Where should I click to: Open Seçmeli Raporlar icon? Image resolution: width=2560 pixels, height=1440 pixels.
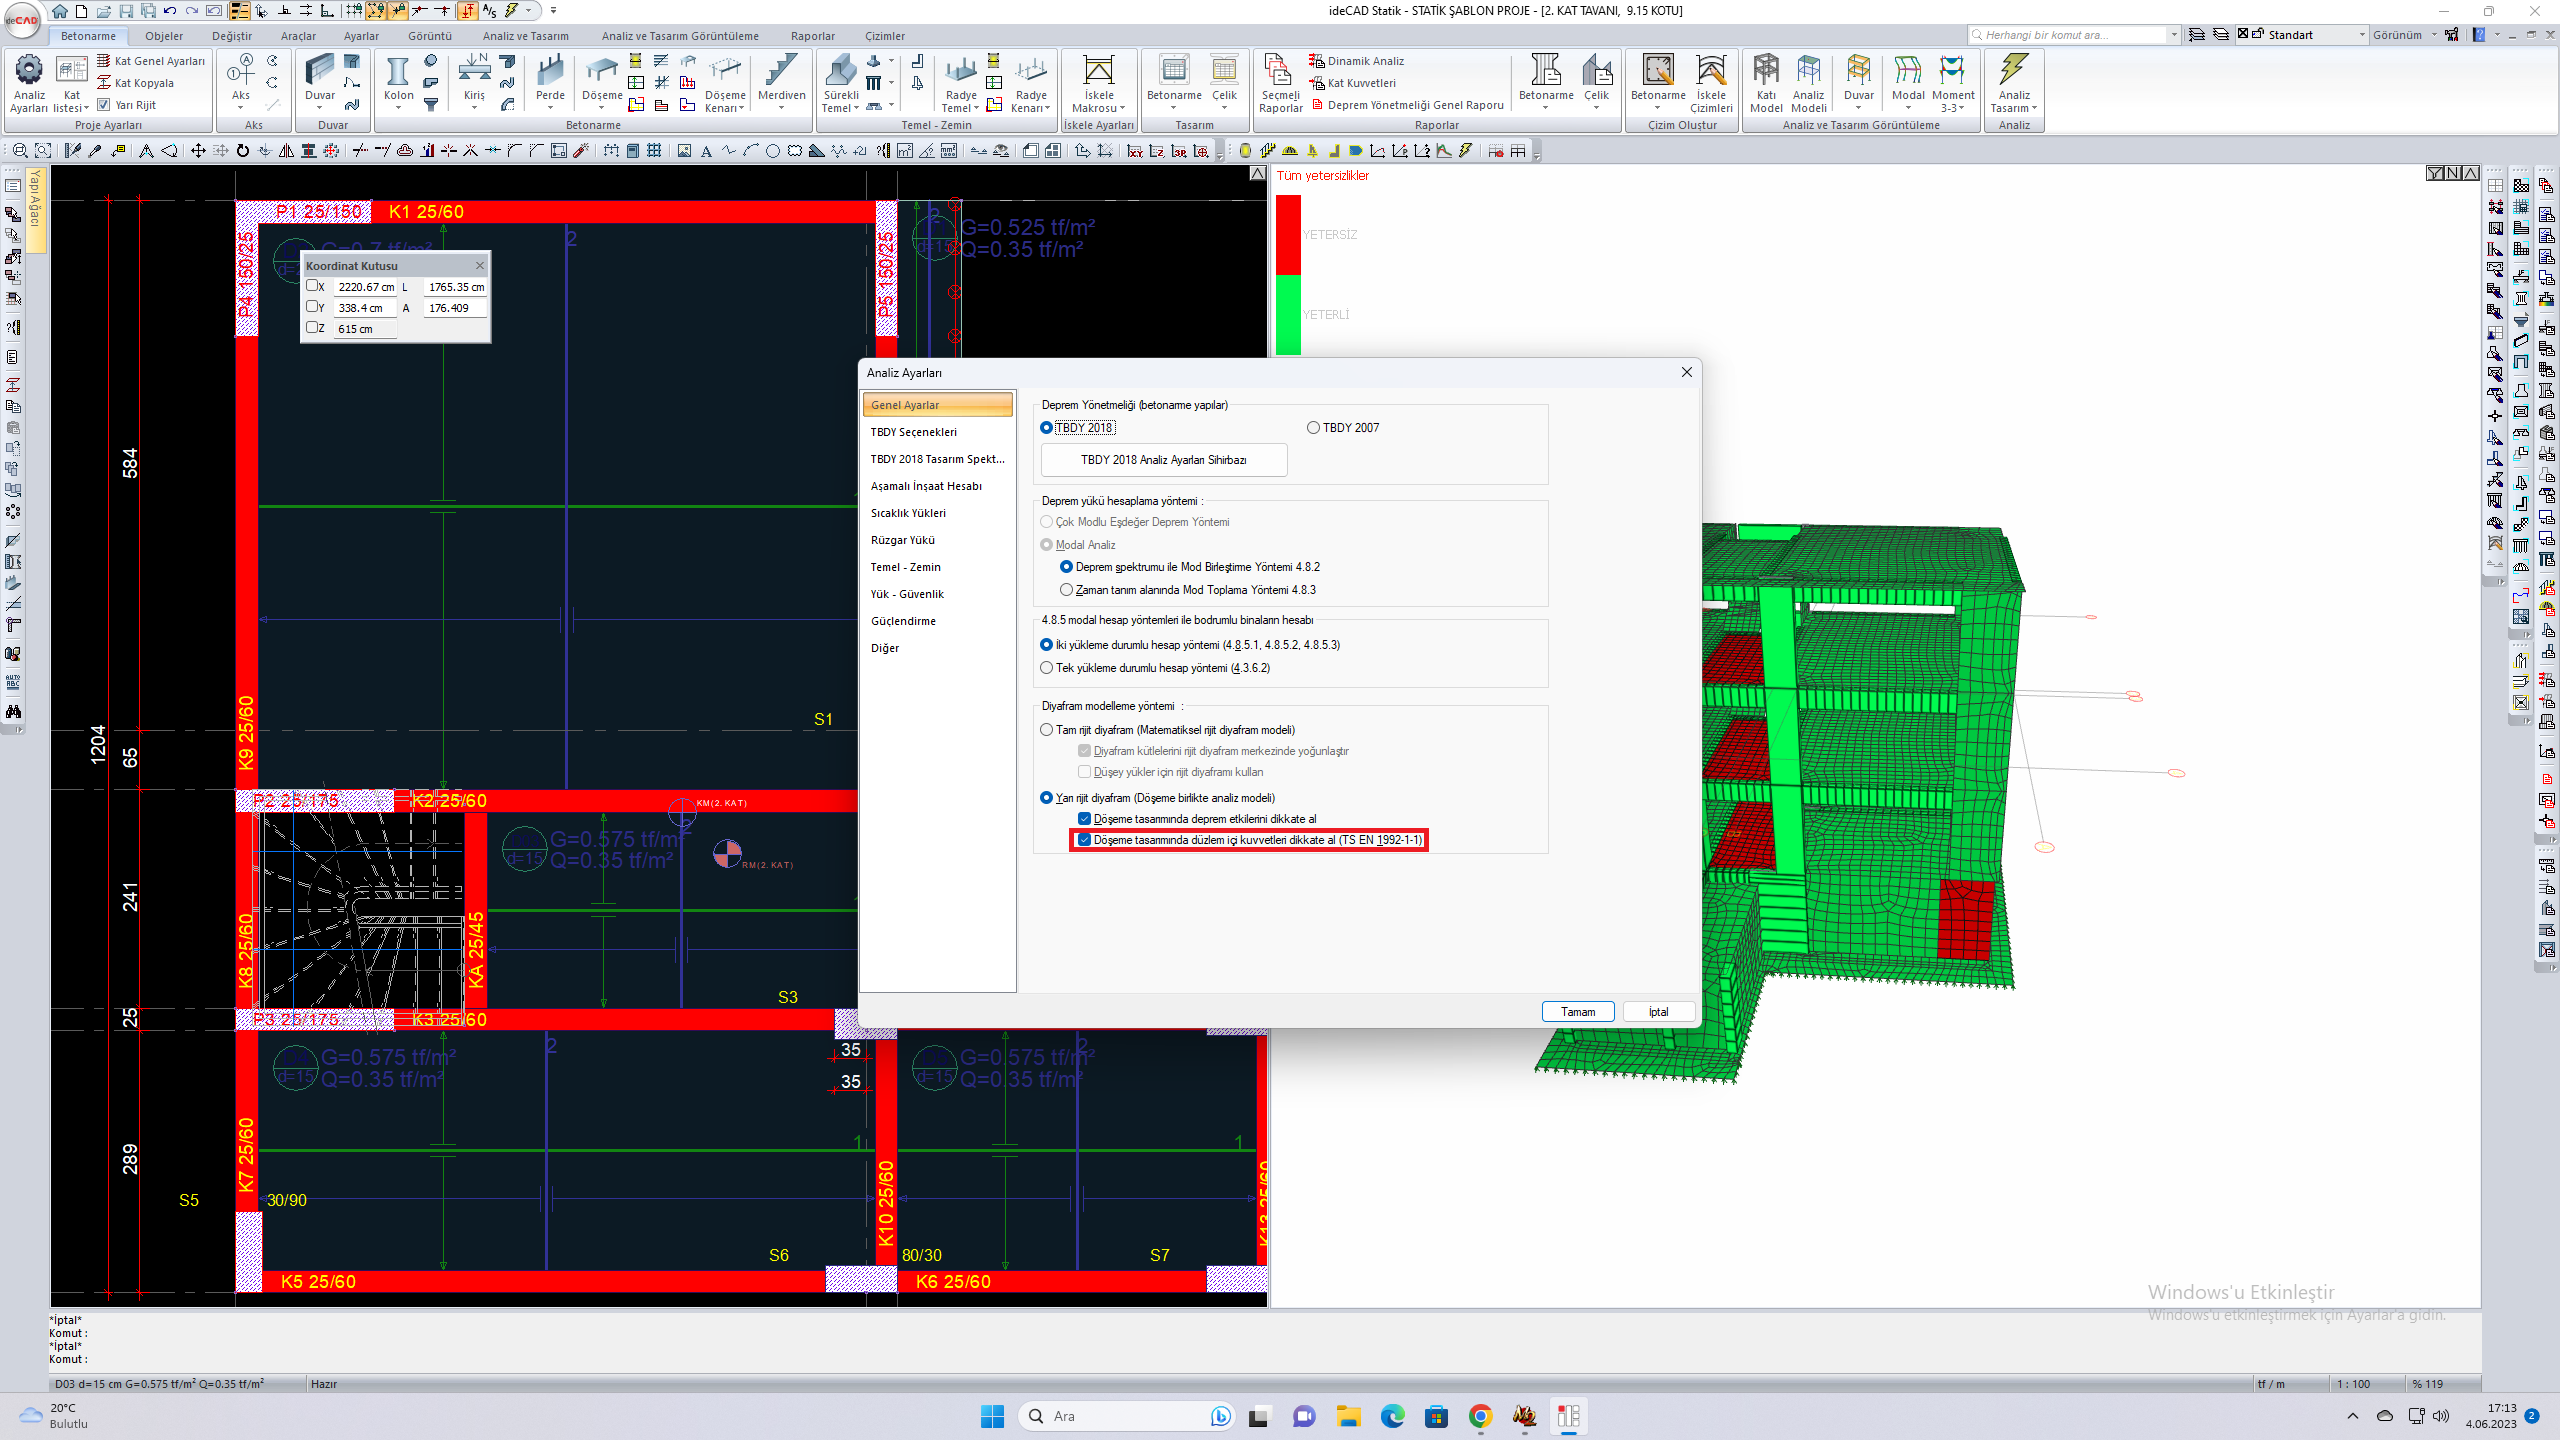pyautogui.click(x=1279, y=71)
